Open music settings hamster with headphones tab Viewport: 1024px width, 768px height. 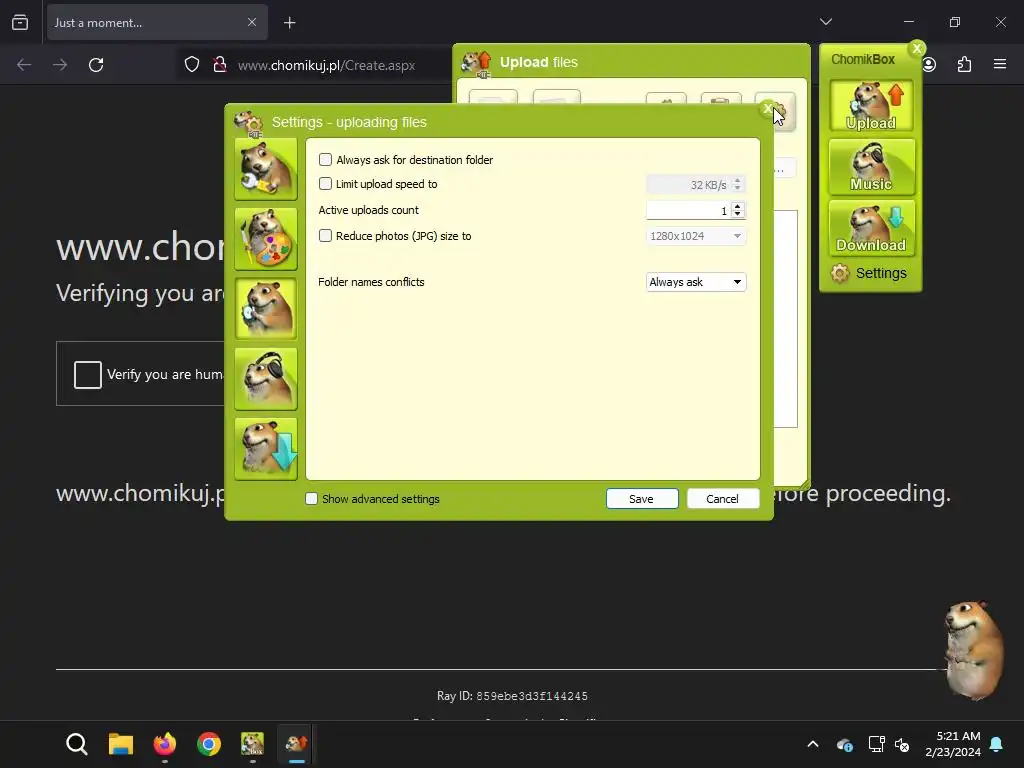[x=266, y=379]
